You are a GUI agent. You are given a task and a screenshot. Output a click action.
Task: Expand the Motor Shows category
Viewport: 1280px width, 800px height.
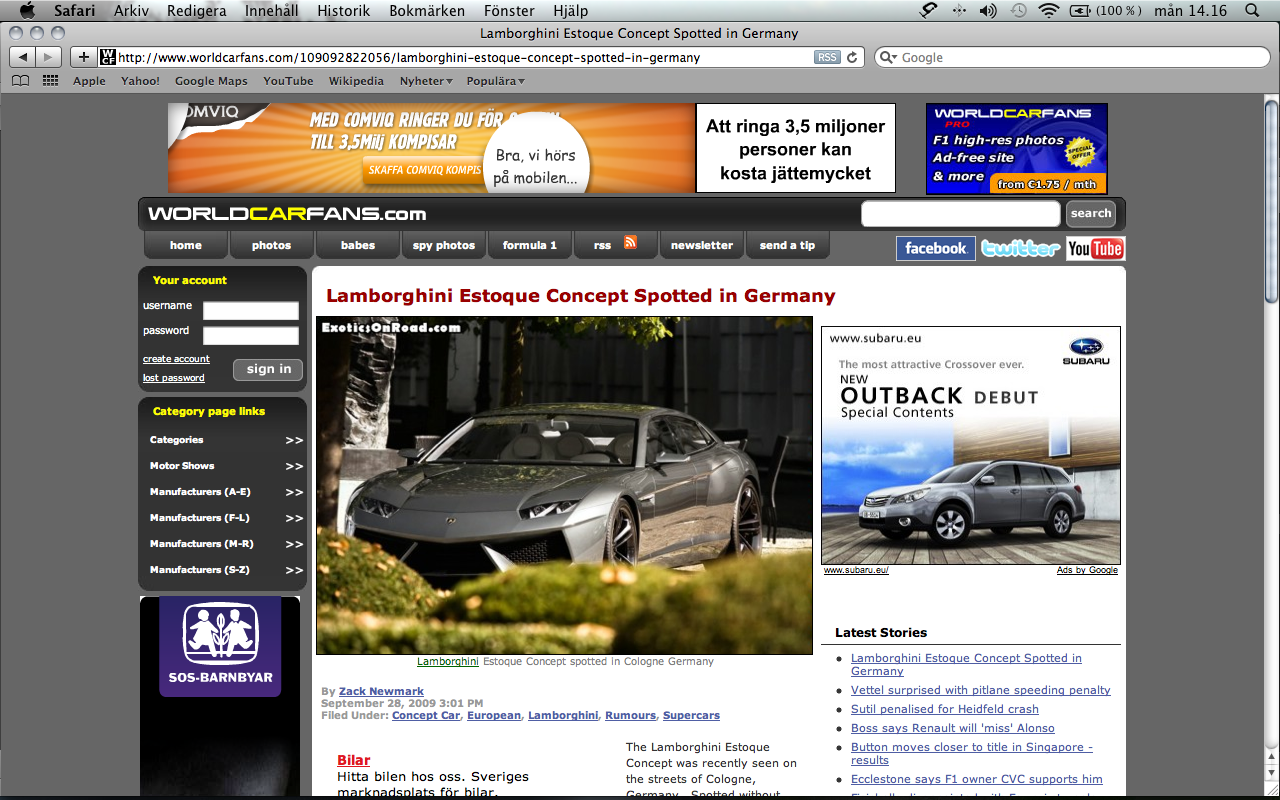[294, 466]
